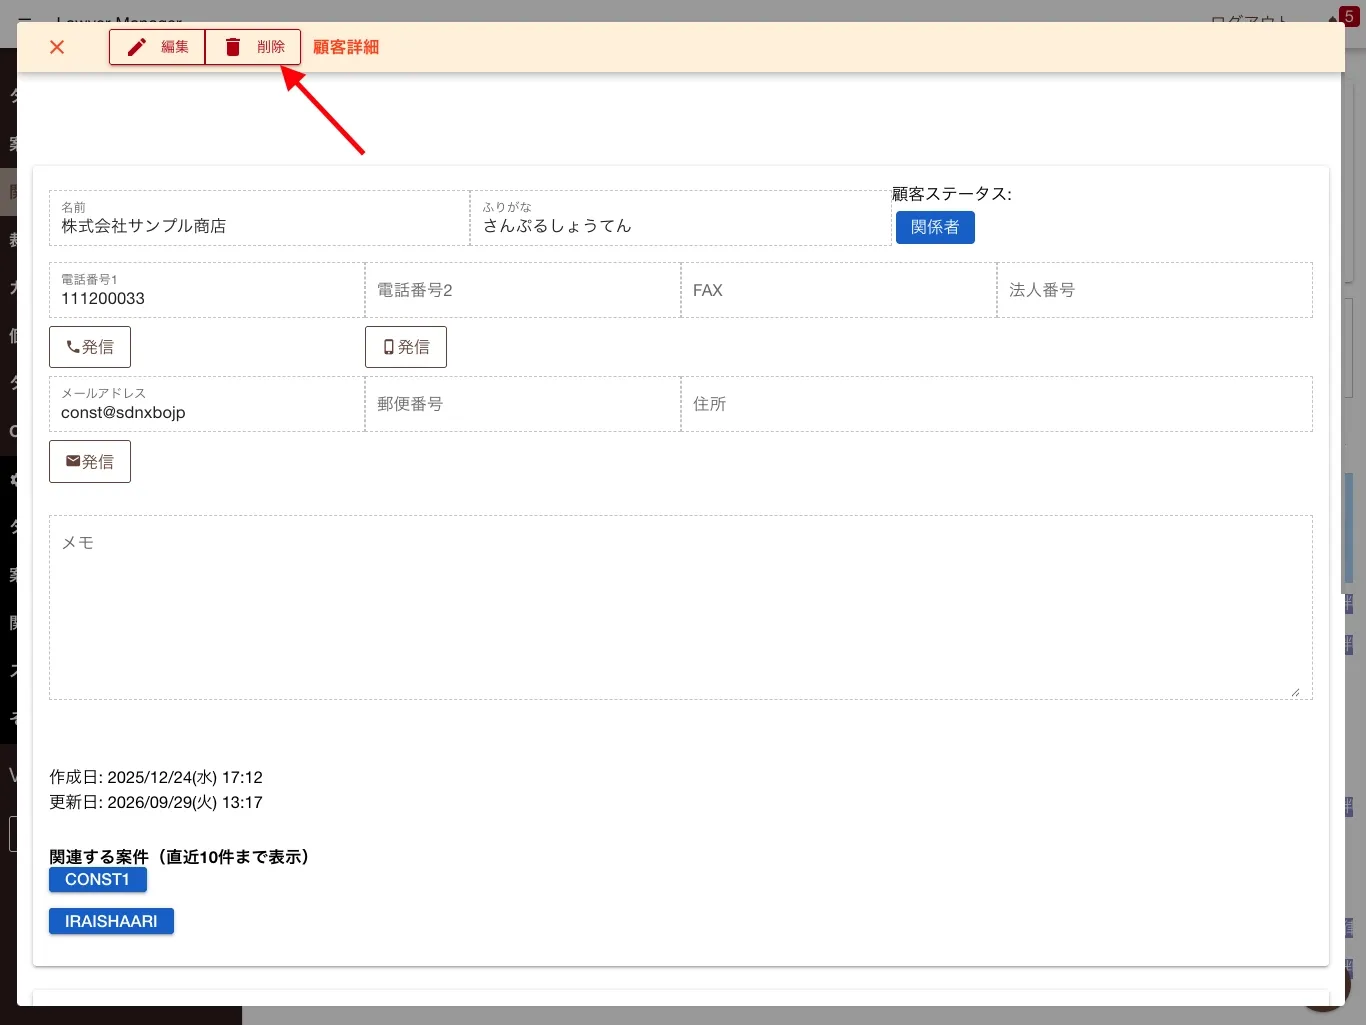Click the 作成日 timestamp text

coord(156,777)
